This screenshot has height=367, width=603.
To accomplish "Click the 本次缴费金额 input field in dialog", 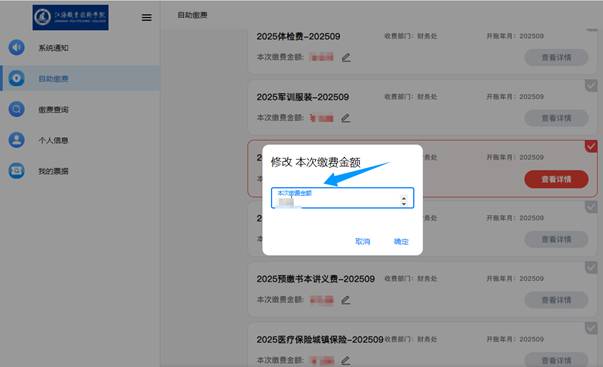I will [x=342, y=198].
